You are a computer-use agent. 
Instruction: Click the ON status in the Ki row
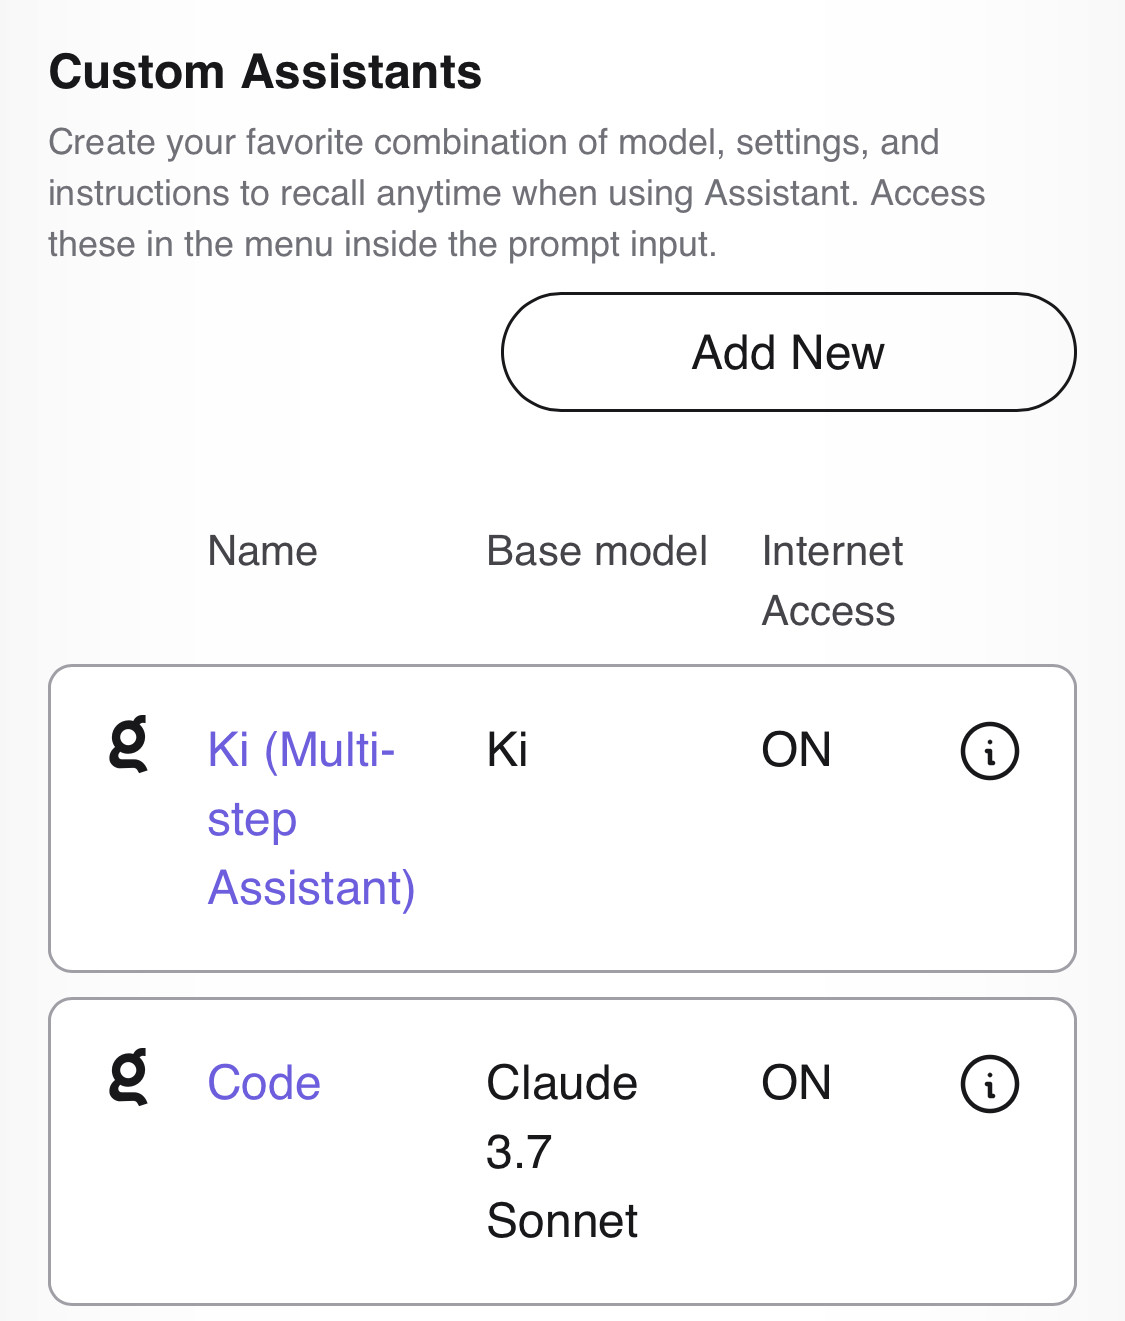(x=796, y=750)
